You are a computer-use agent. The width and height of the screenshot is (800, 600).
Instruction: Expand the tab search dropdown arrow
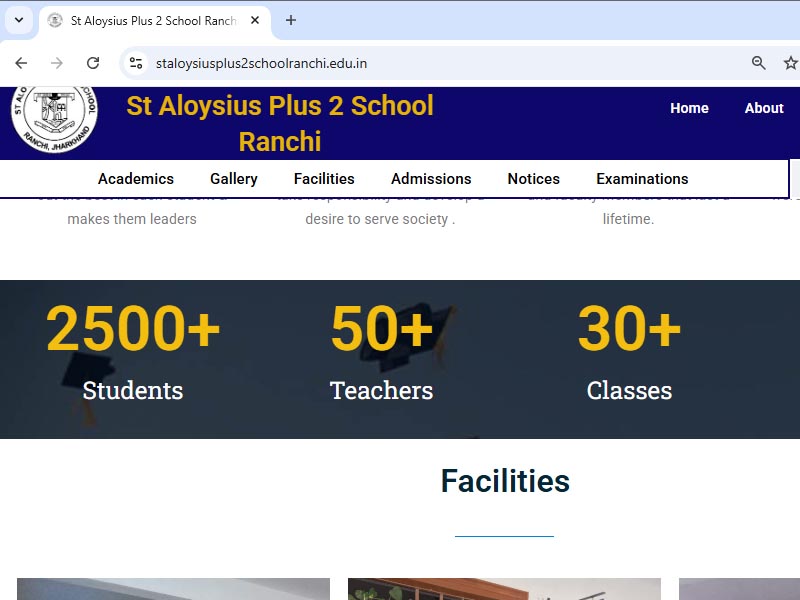click(18, 20)
